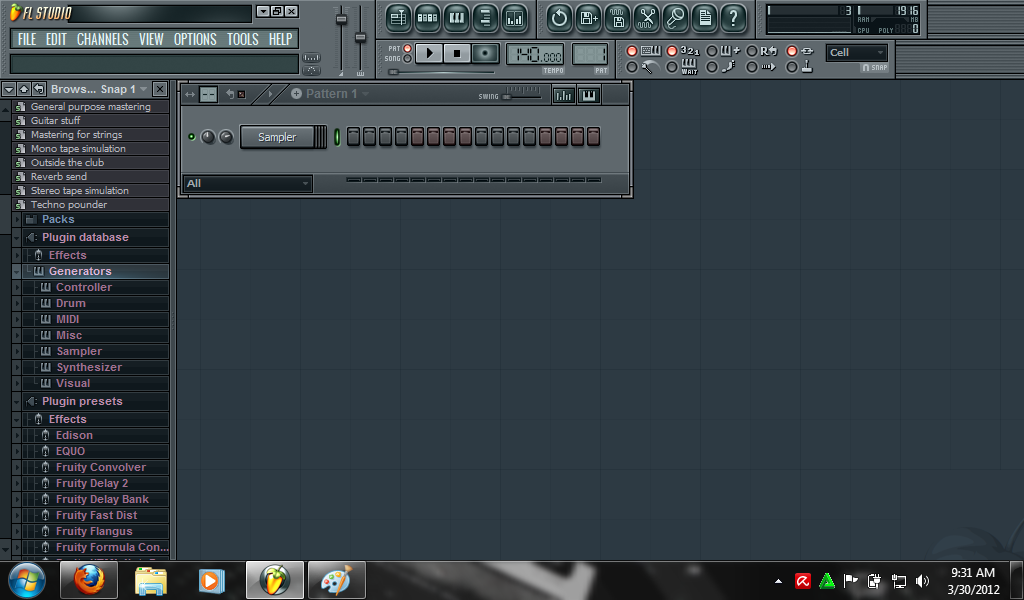This screenshot has height=600, width=1024.
Task: Expand the Synthesizer generators folder
Action: click(17, 368)
